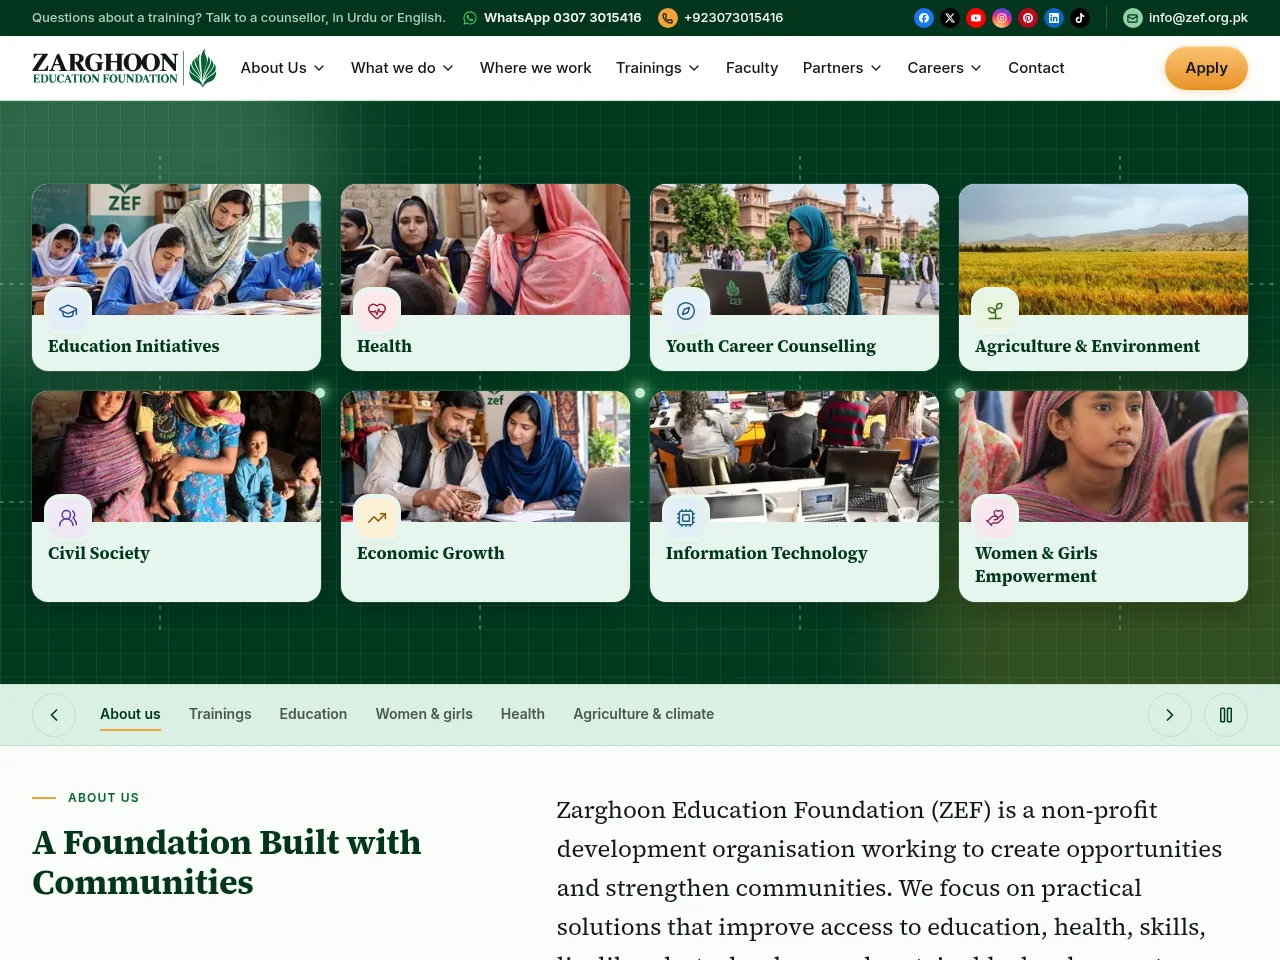
Task: Click the orange Apply button
Action: 1206,68
